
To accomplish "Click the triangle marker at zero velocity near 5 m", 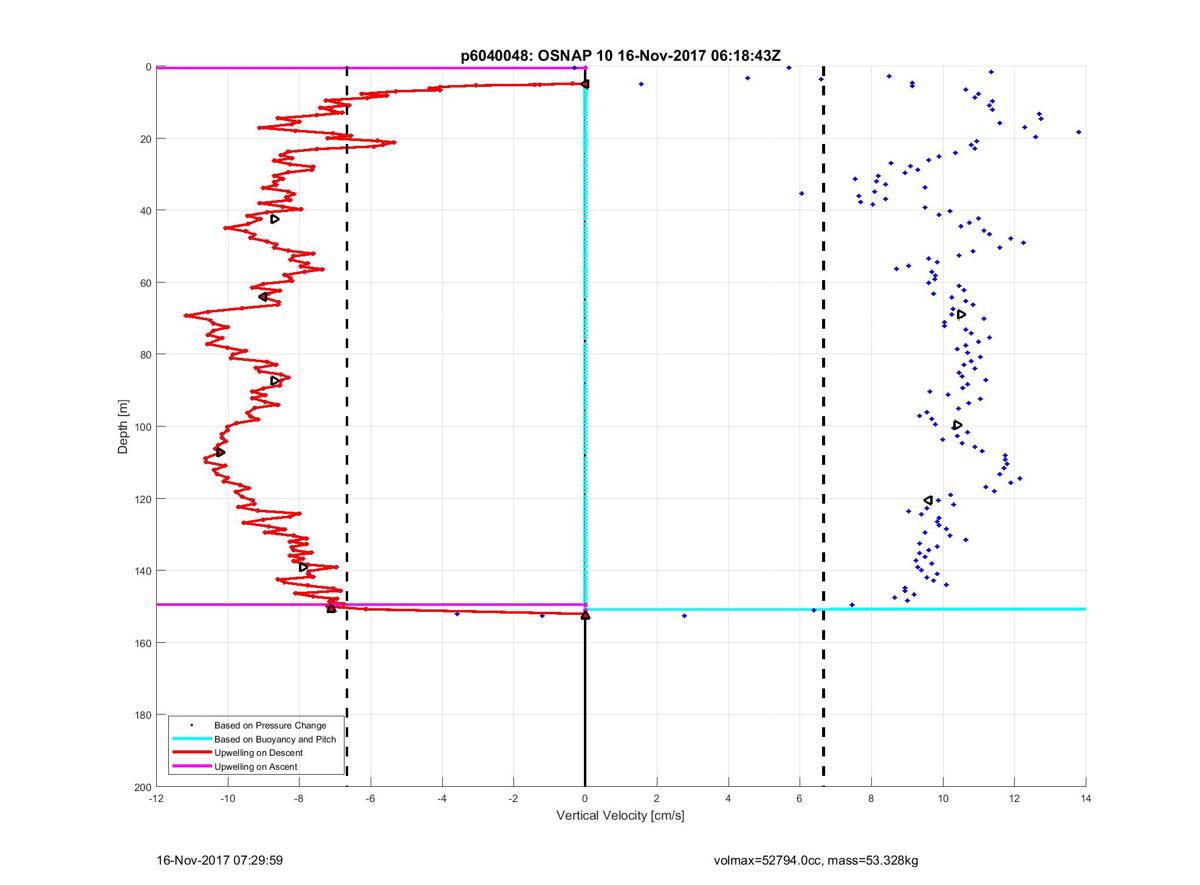I will [x=585, y=84].
